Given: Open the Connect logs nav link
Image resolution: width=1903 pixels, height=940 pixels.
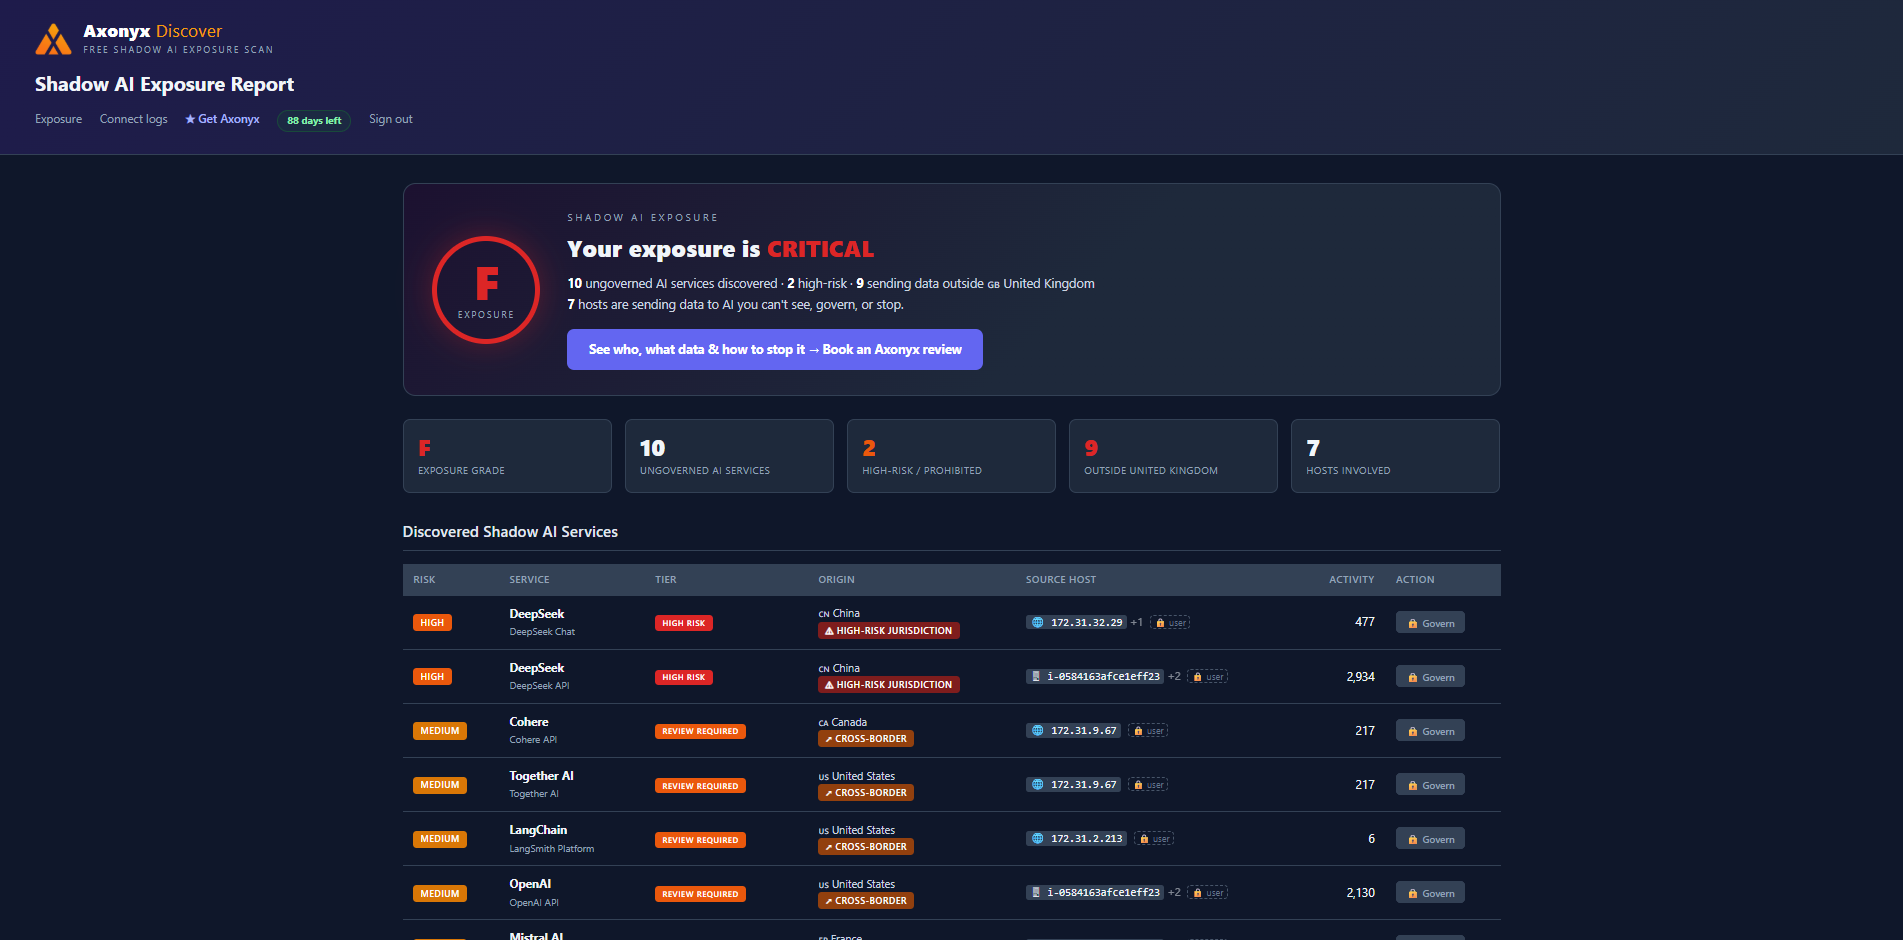Looking at the screenshot, I should click(x=134, y=119).
